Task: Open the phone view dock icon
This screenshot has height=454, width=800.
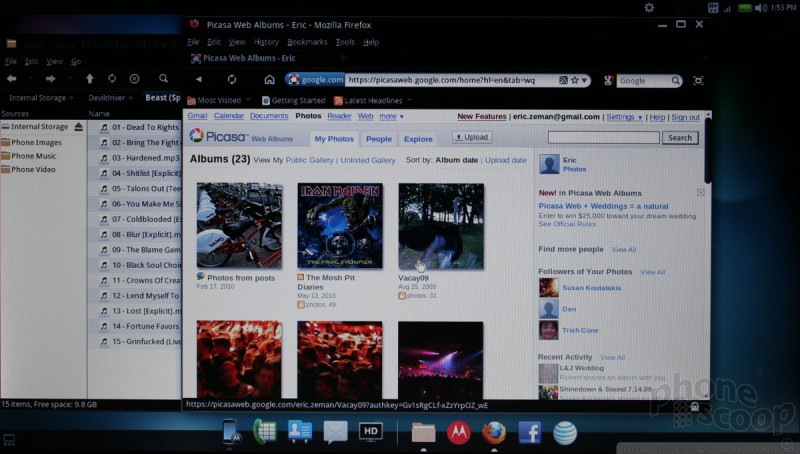Action: (231, 432)
